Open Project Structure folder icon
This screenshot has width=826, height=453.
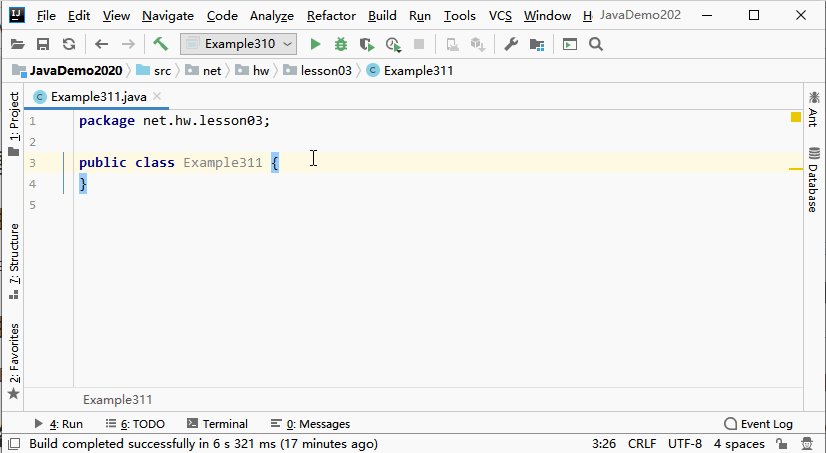[x=537, y=45]
